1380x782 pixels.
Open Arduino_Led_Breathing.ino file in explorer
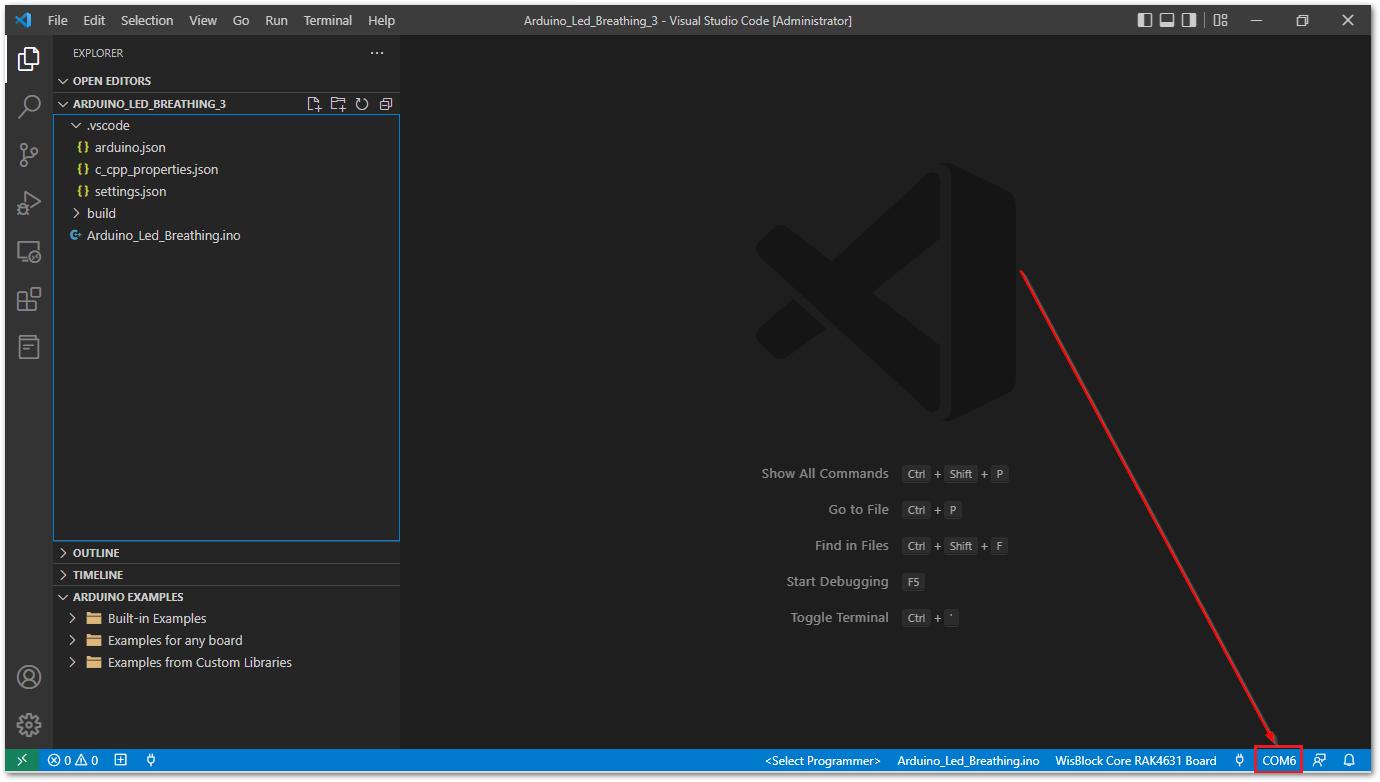[x=226, y=235]
